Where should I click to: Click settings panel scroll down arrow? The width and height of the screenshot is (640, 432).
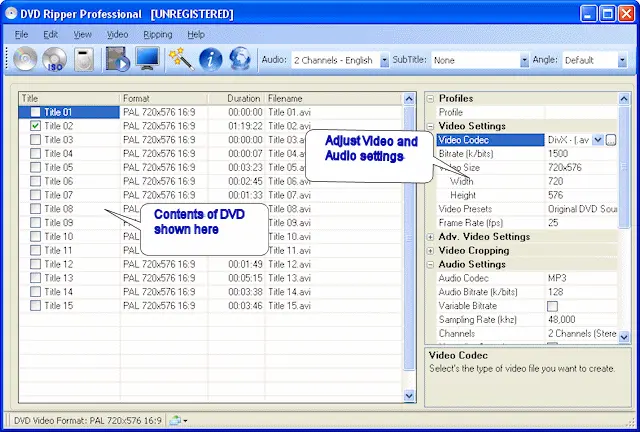point(624,337)
